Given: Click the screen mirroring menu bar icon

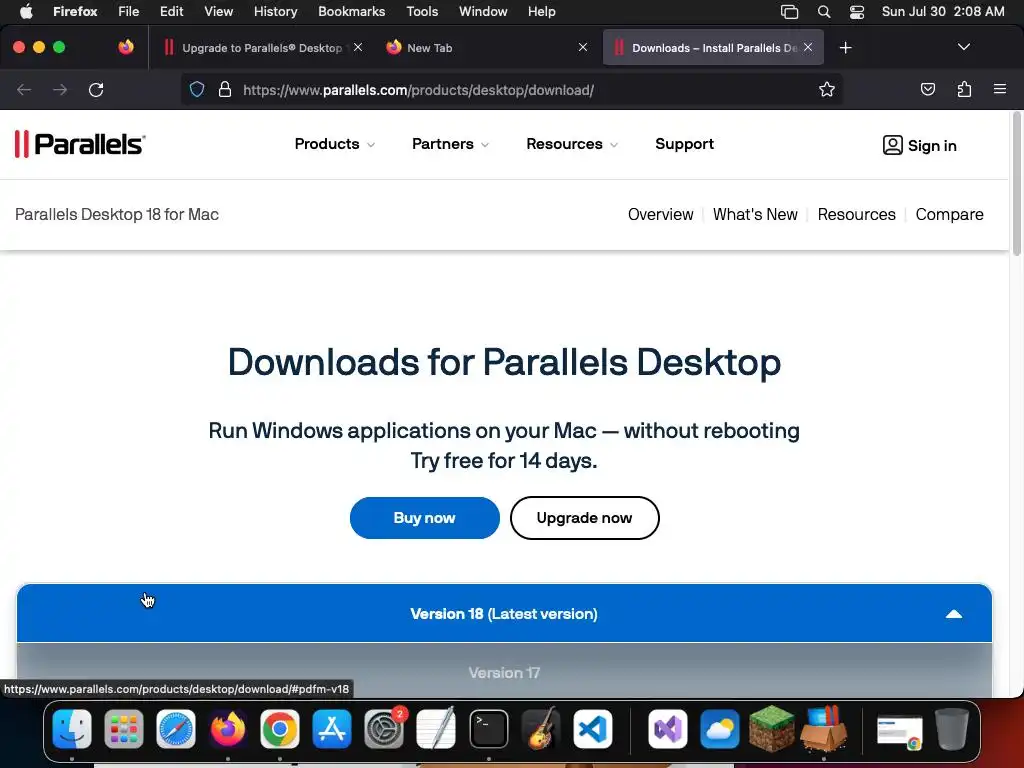Looking at the screenshot, I should coord(789,12).
